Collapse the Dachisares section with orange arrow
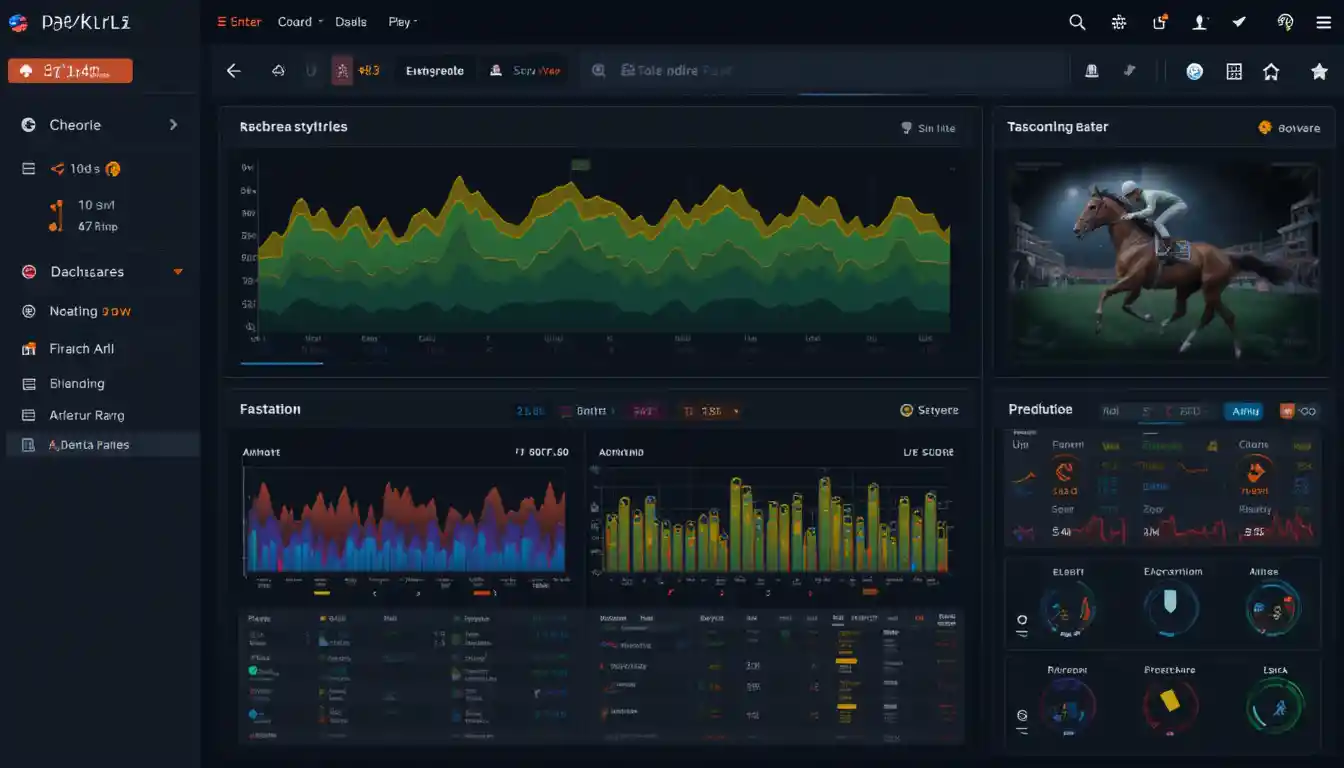The image size is (1344, 768). (178, 272)
